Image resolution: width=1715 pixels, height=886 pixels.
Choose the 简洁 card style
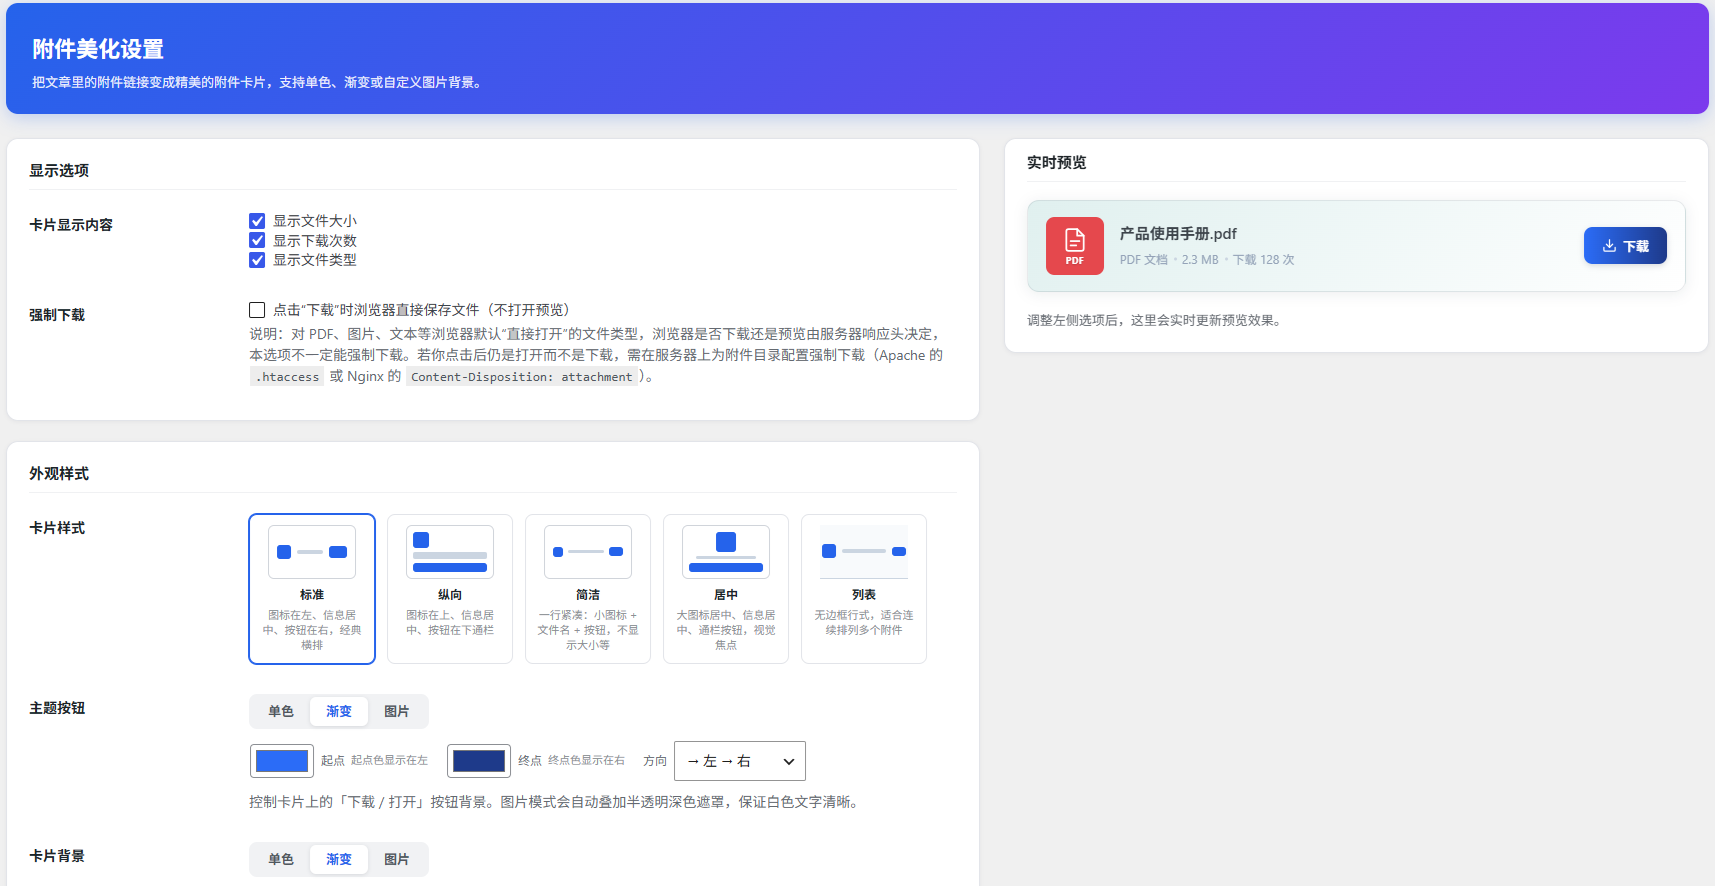point(588,589)
